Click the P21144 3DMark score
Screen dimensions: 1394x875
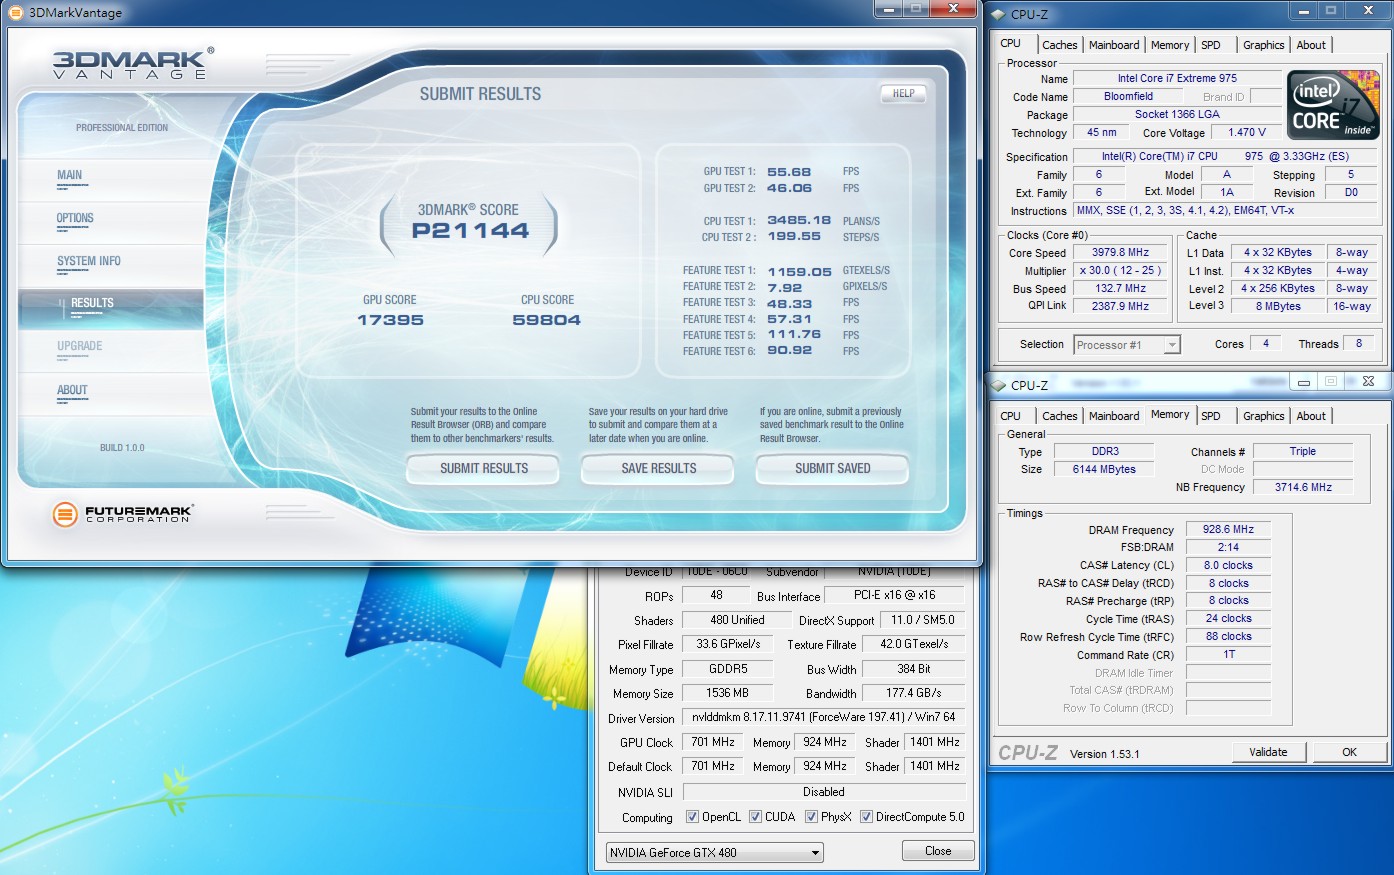470,231
